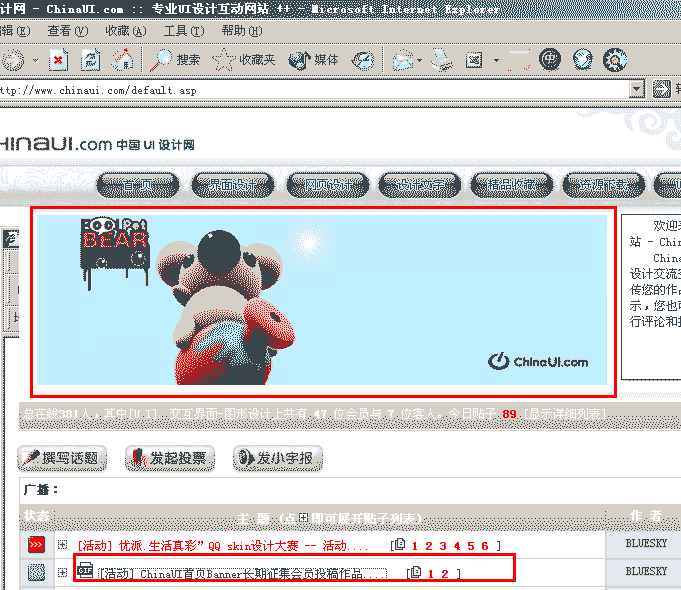Expand the QQ skin设计大赛 thread list
This screenshot has height=590, width=681.
[x=62, y=545]
